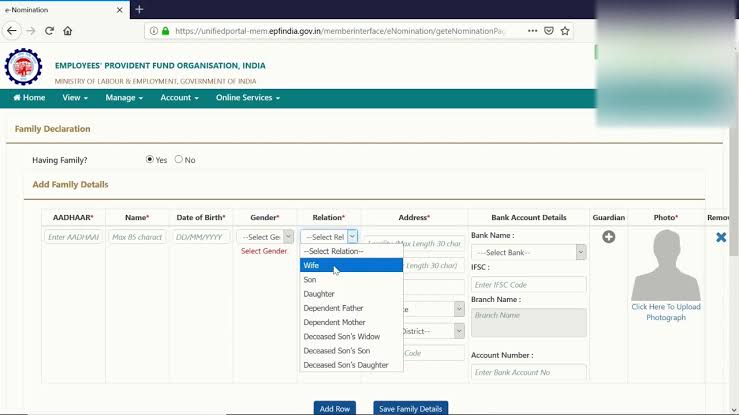This screenshot has height=415, width=739.
Task: Click the Enter Bank Account No field
Action: click(x=528, y=372)
